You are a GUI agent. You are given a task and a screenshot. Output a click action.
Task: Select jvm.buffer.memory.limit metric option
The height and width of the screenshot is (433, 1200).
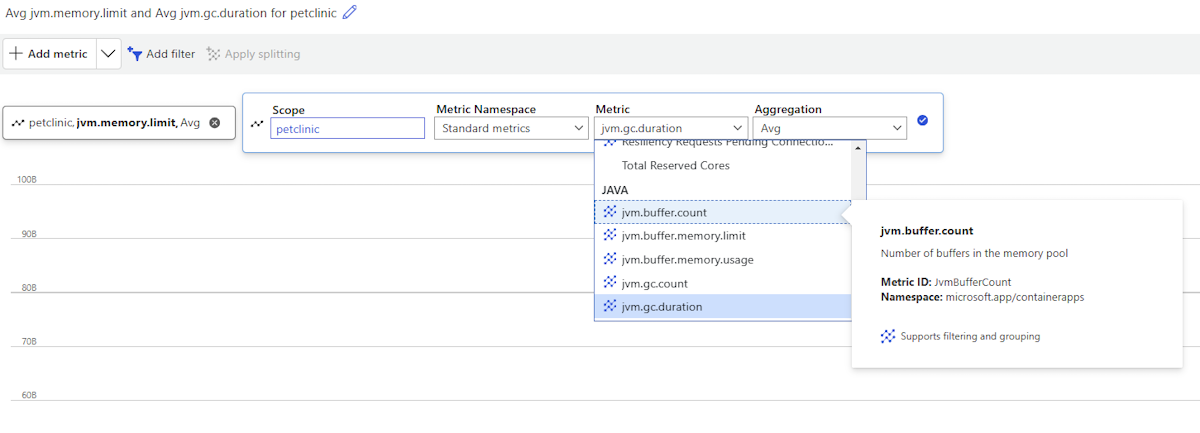point(683,235)
